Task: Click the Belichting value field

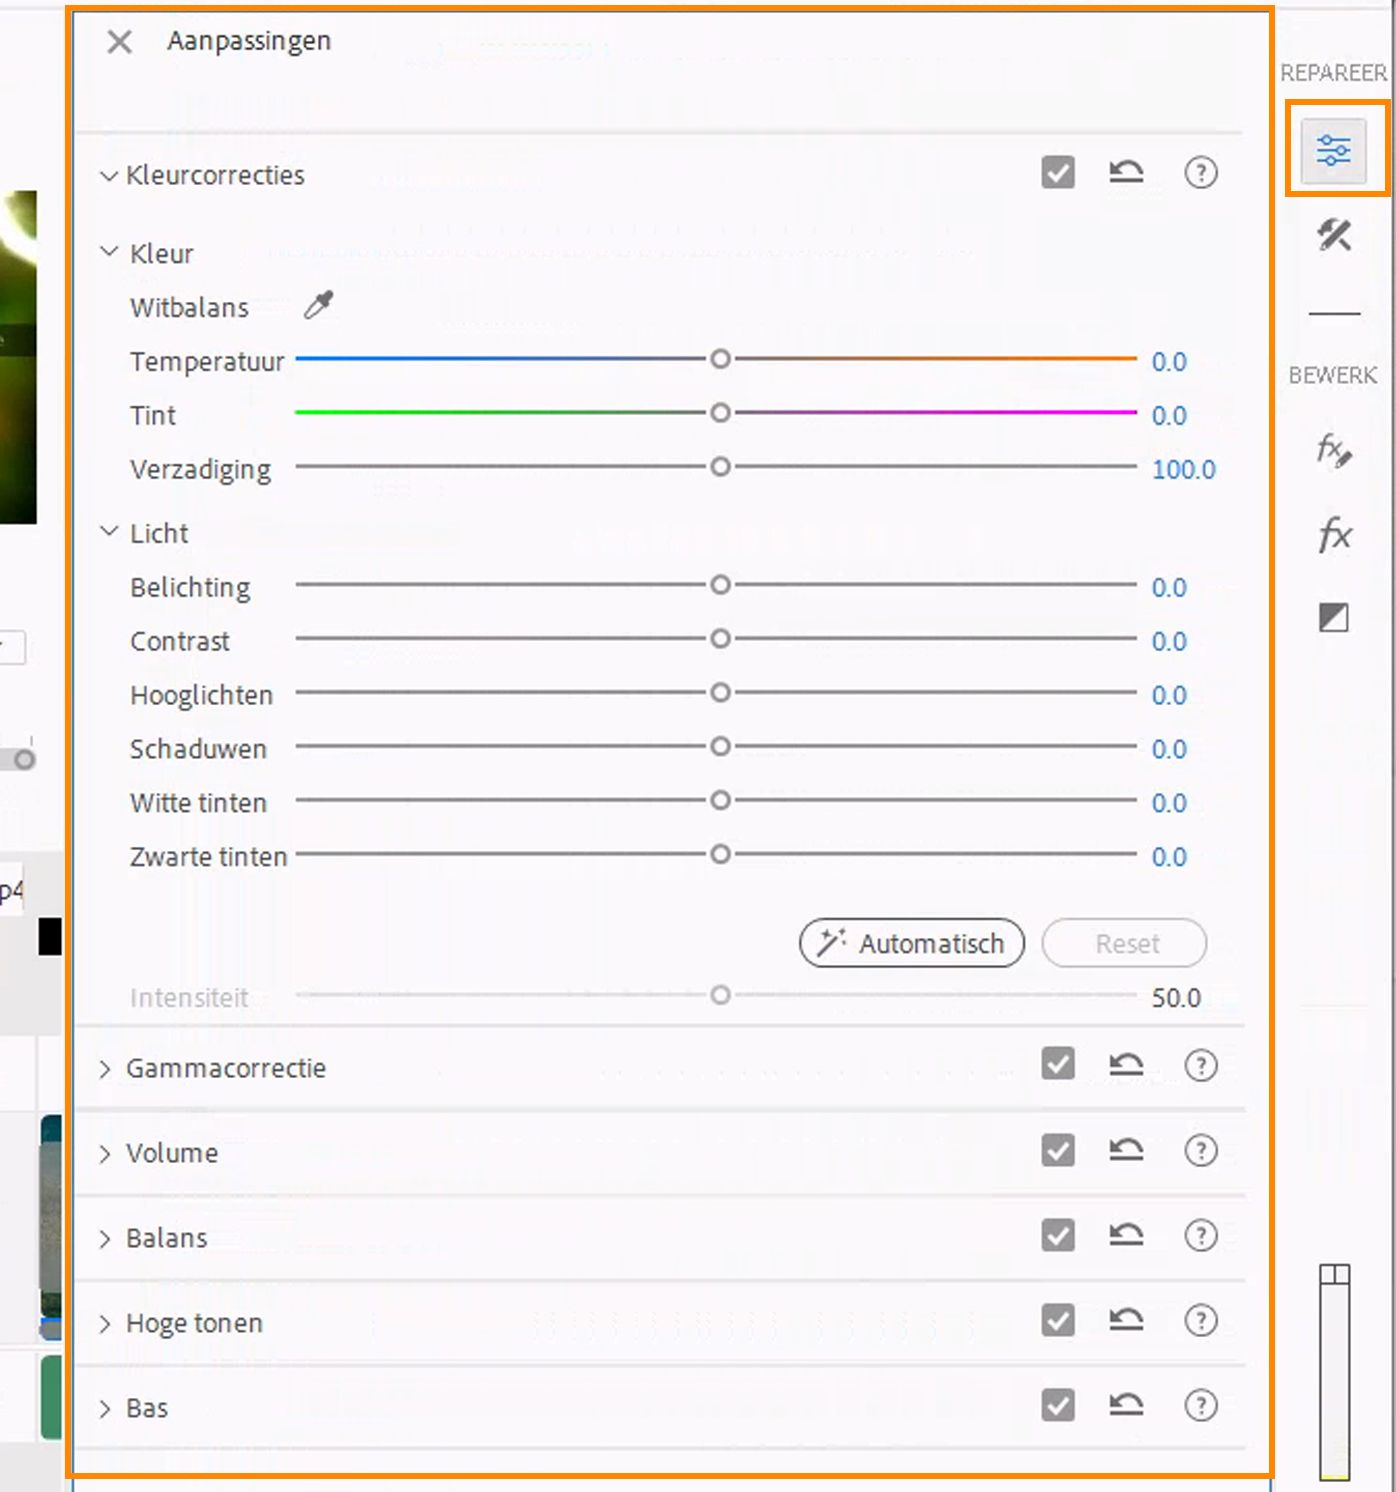Action: pyautogui.click(x=1169, y=588)
